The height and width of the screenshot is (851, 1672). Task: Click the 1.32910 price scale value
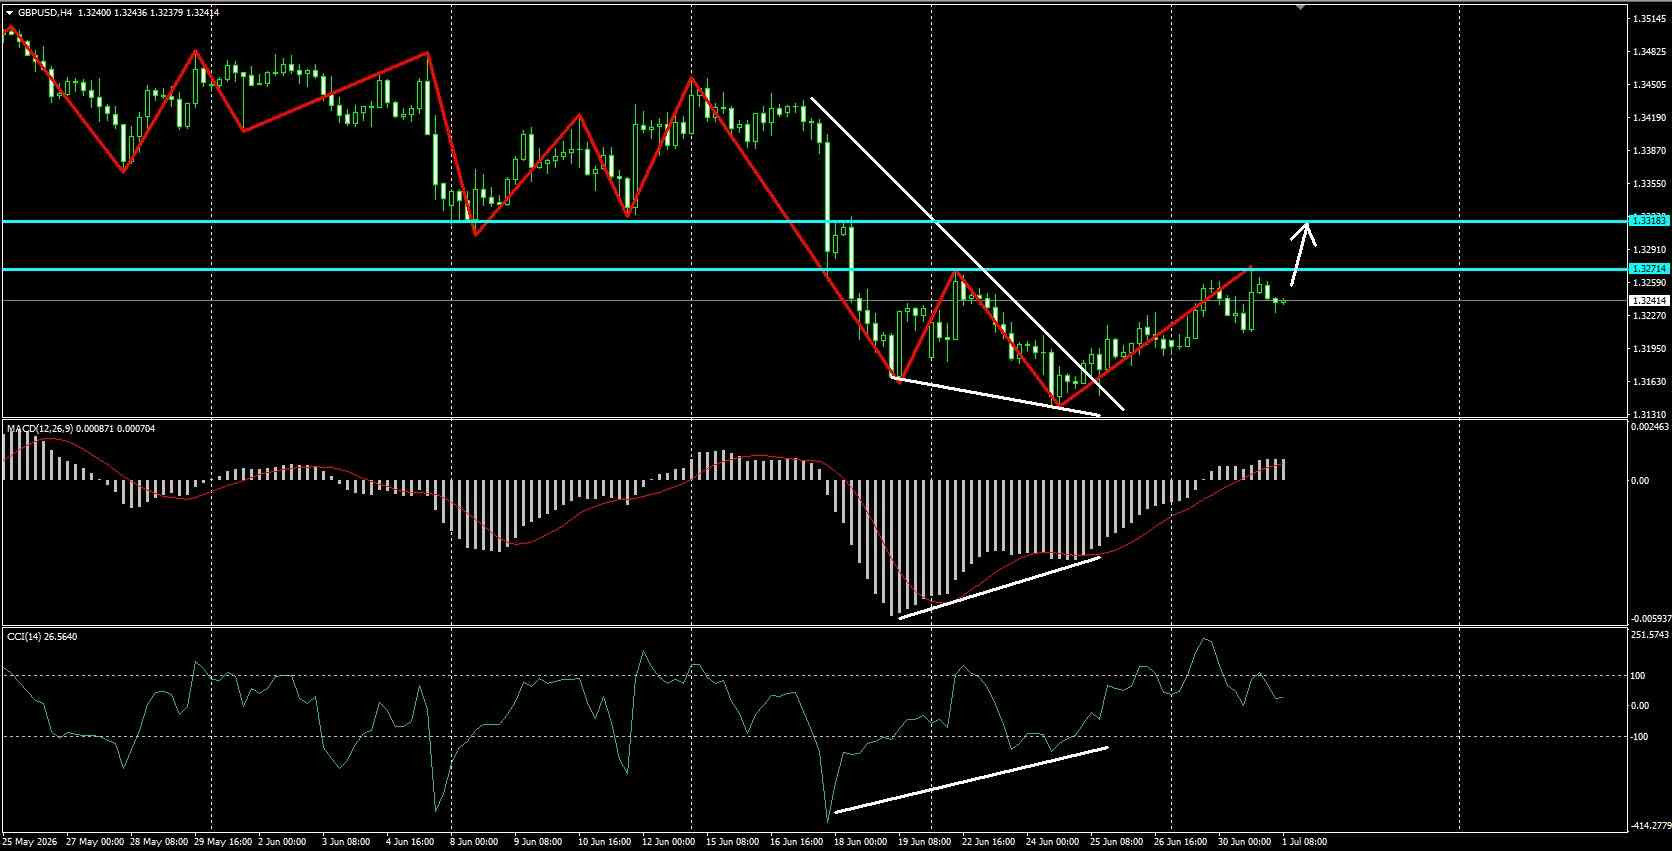[1649, 250]
